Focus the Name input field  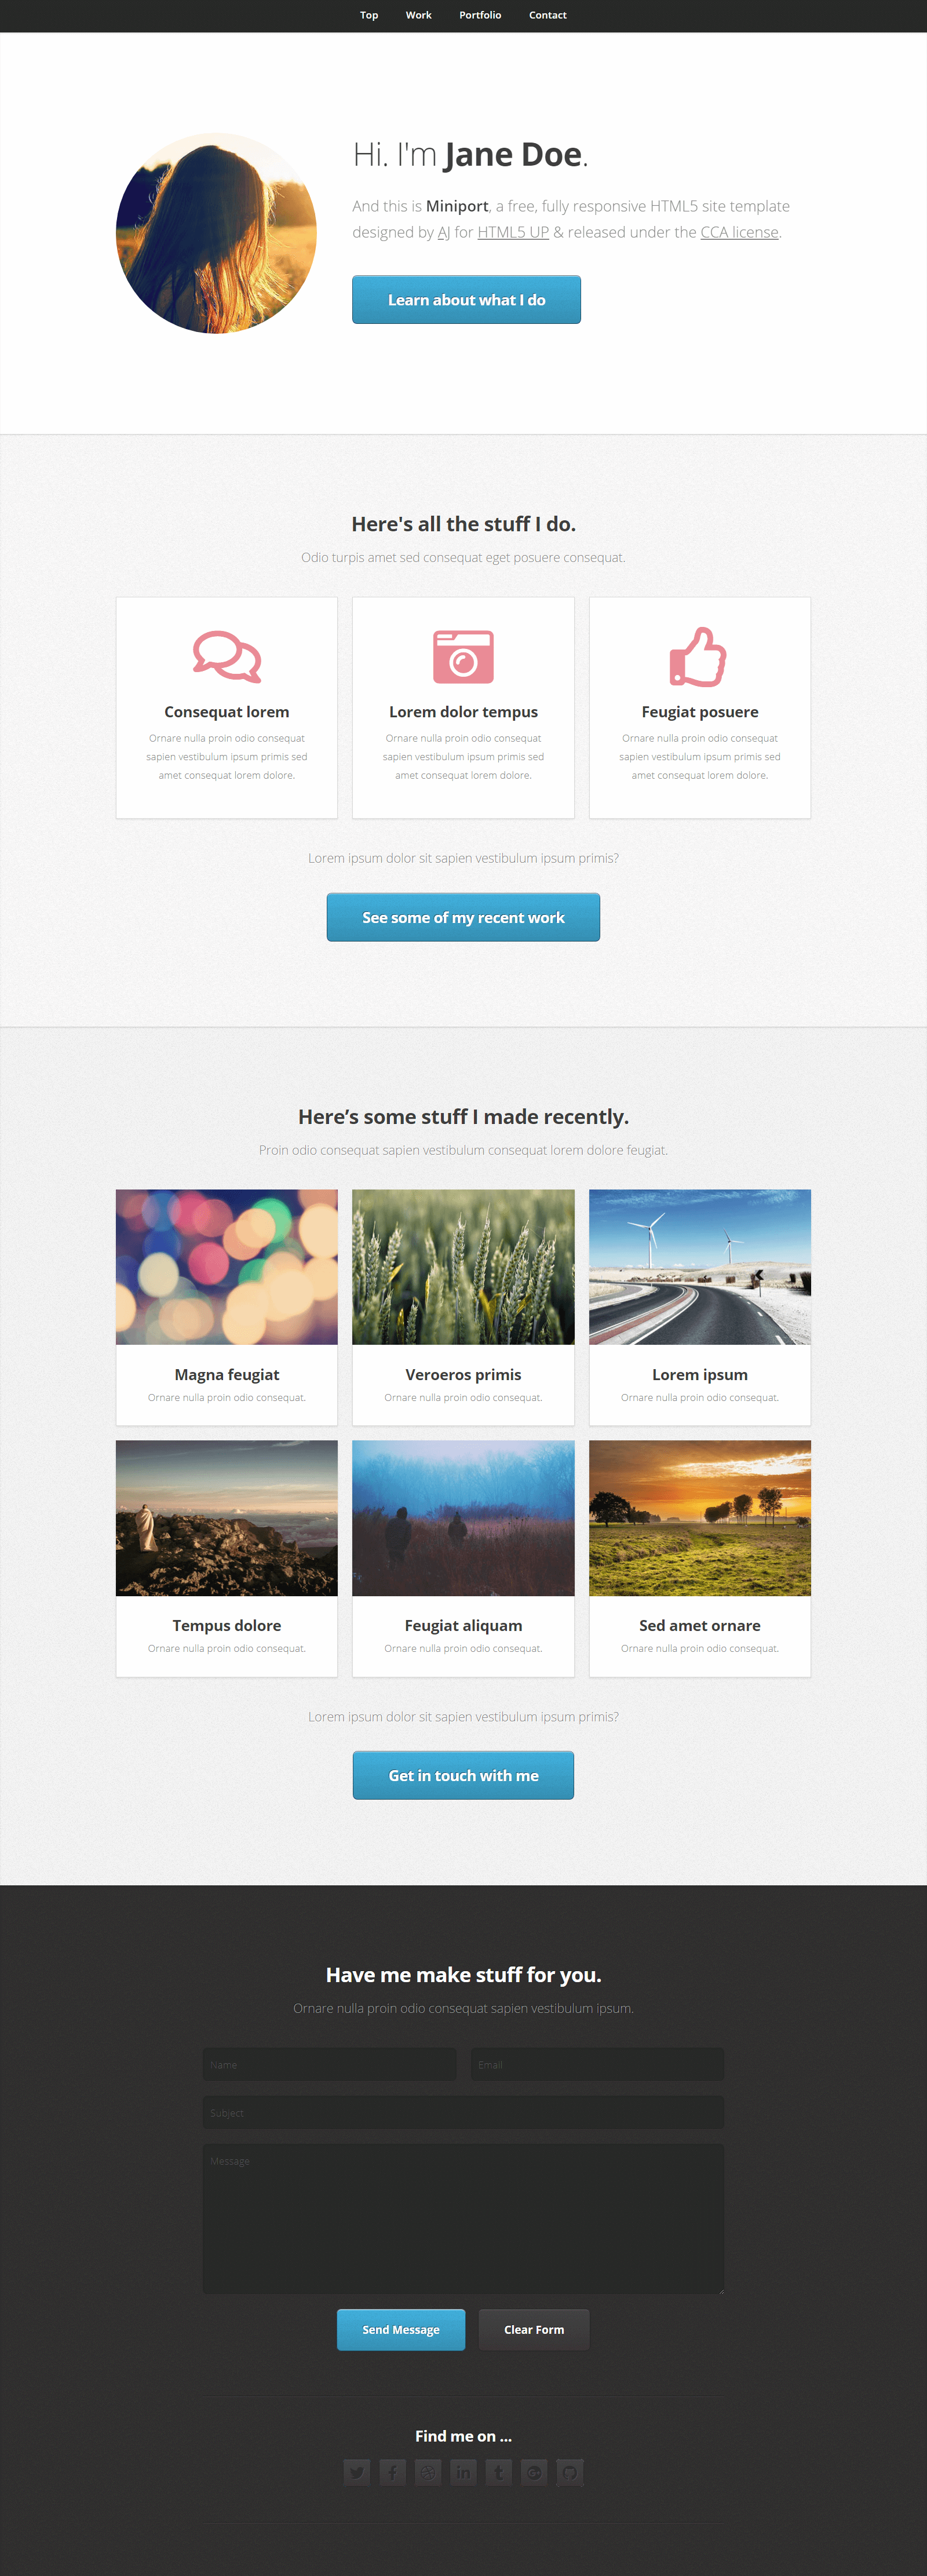(329, 2064)
